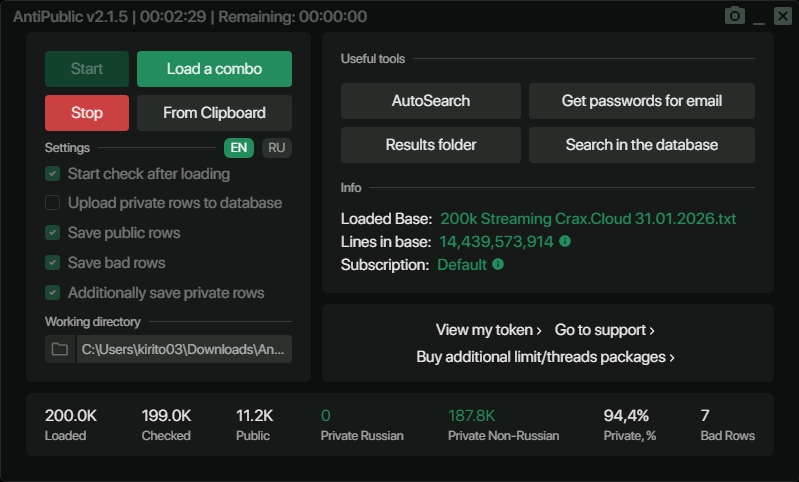Click the info icon next to Subscription
Image resolution: width=799 pixels, height=482 pixels.
tap(498, 265)
